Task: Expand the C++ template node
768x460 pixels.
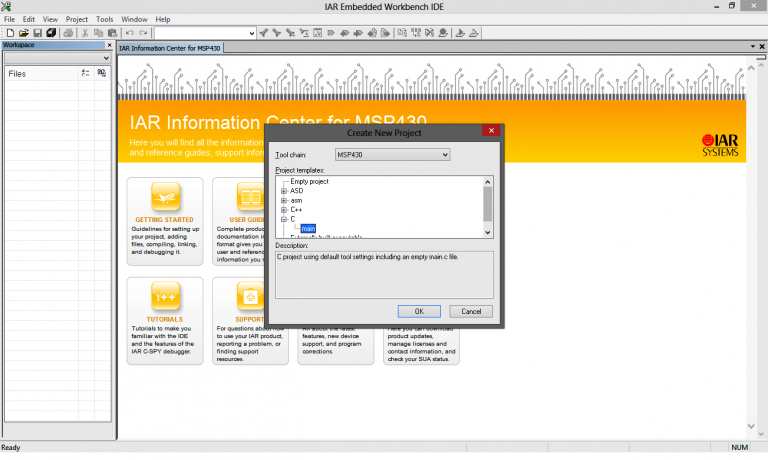Action: click(x=284, y=210)
